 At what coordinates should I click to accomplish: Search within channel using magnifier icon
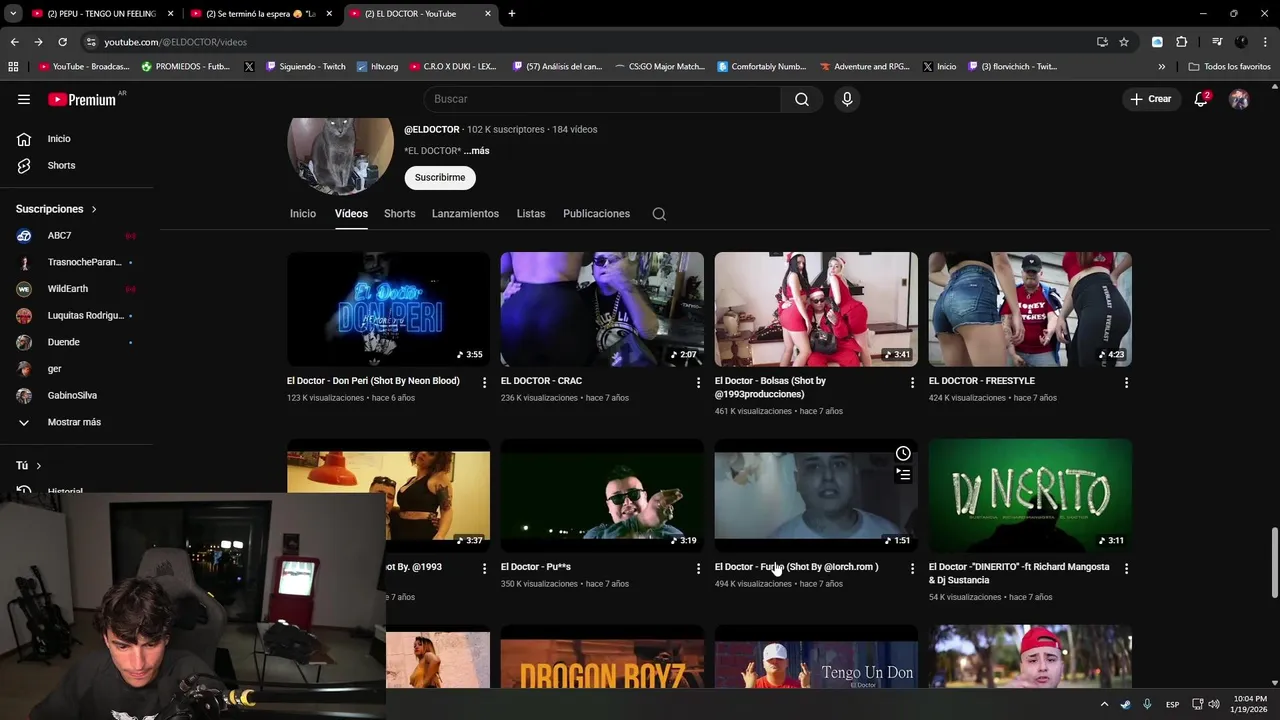click(x=659, y=214)
